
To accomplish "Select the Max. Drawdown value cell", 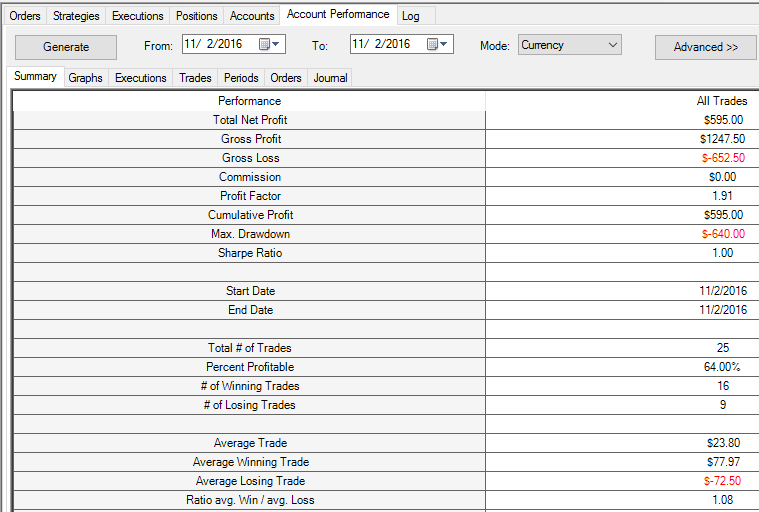I will point(622,234).
